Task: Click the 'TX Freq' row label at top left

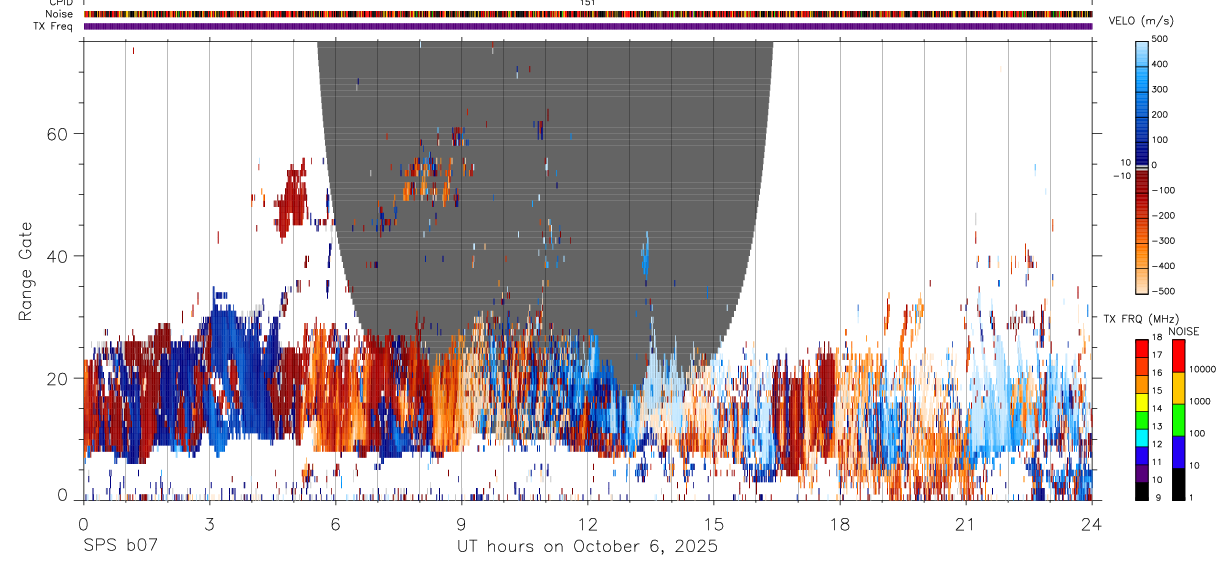Action: (53, 26)
